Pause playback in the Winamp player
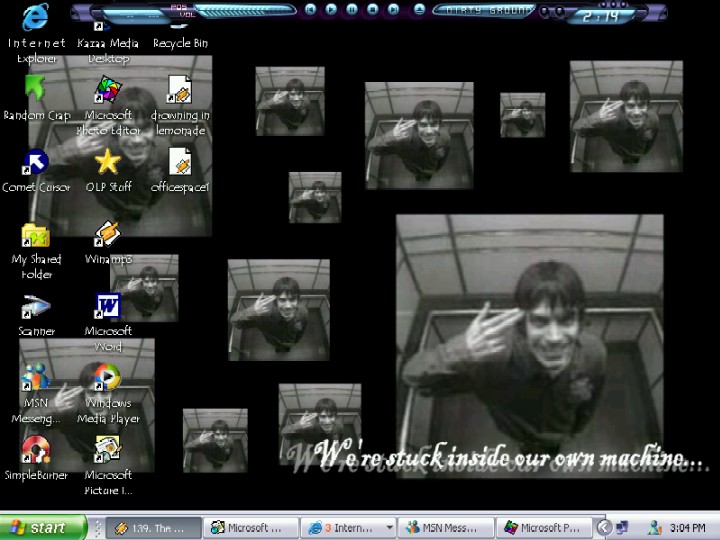The height and width of the screenshot is (540, 720). point(352,9)
